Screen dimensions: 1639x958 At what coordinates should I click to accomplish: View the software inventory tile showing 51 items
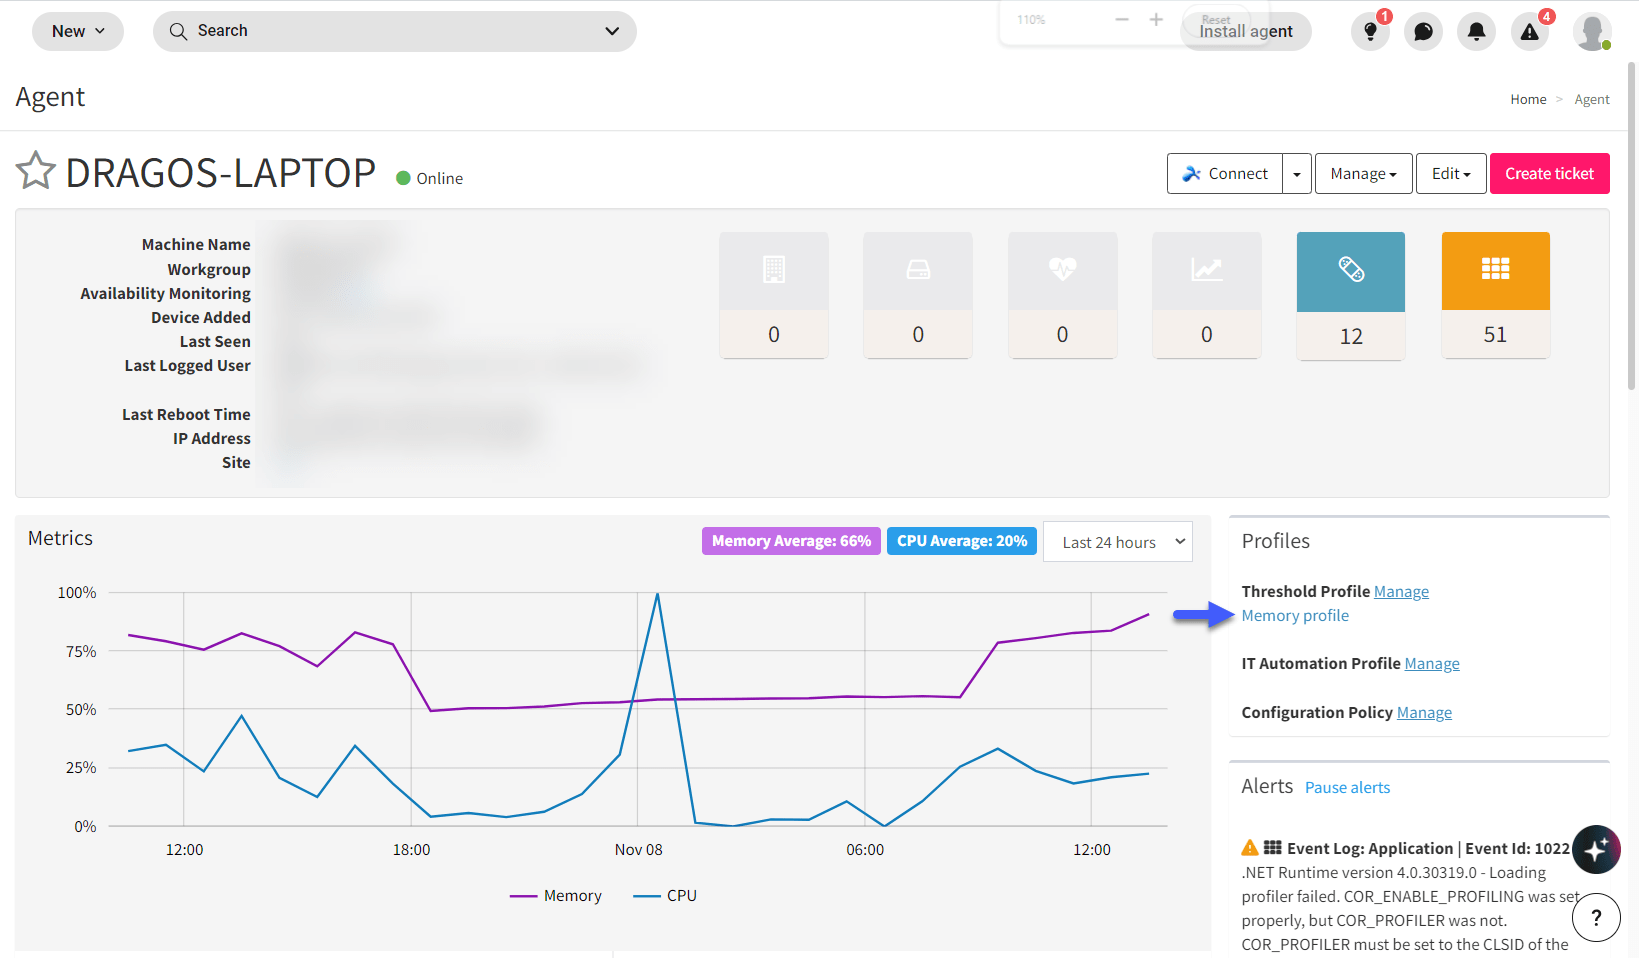click(x=1495, y=295)
